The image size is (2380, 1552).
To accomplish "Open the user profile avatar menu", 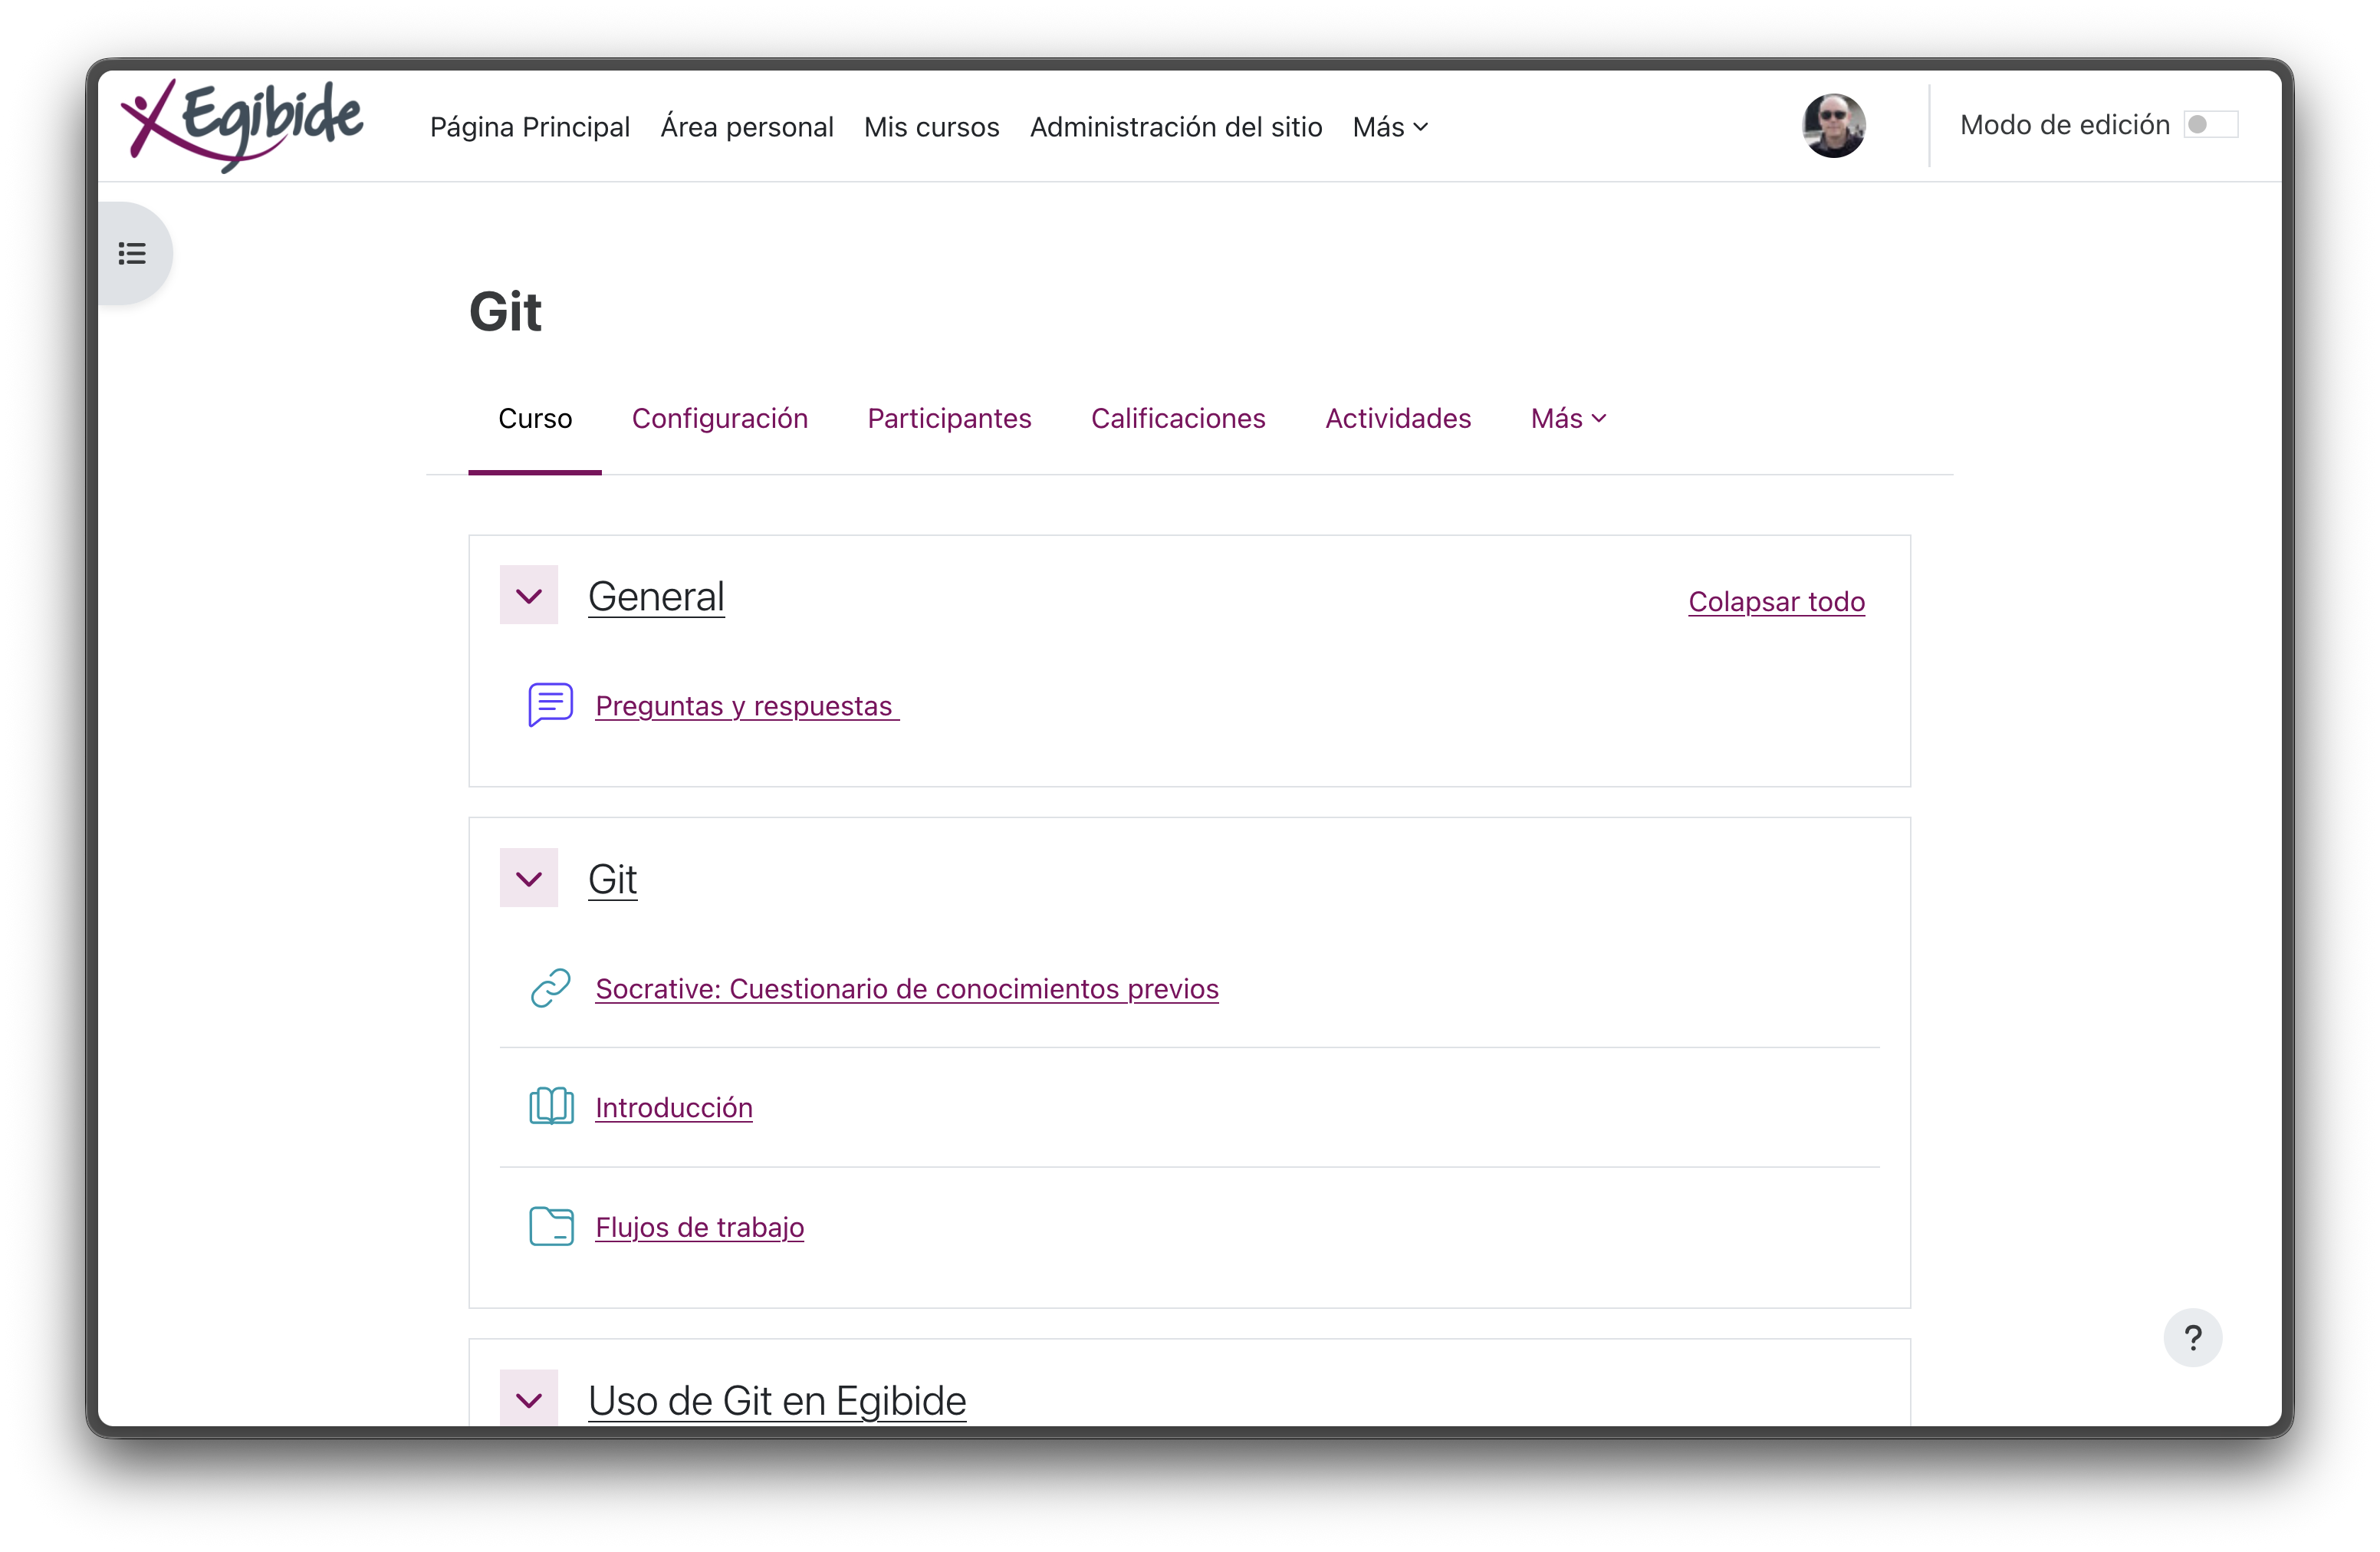I will (1833, 126).
